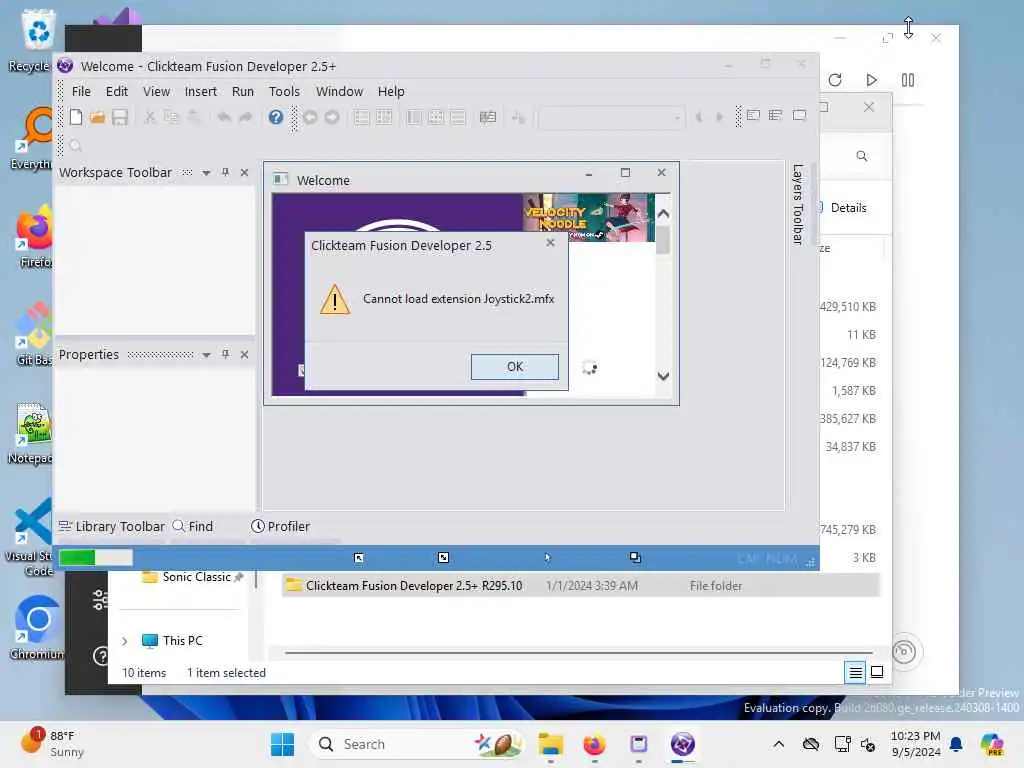The height and width of the screenshot is (768, 1024).
Task: Click the open-book toolbar icon
Action: coord(488,117)
